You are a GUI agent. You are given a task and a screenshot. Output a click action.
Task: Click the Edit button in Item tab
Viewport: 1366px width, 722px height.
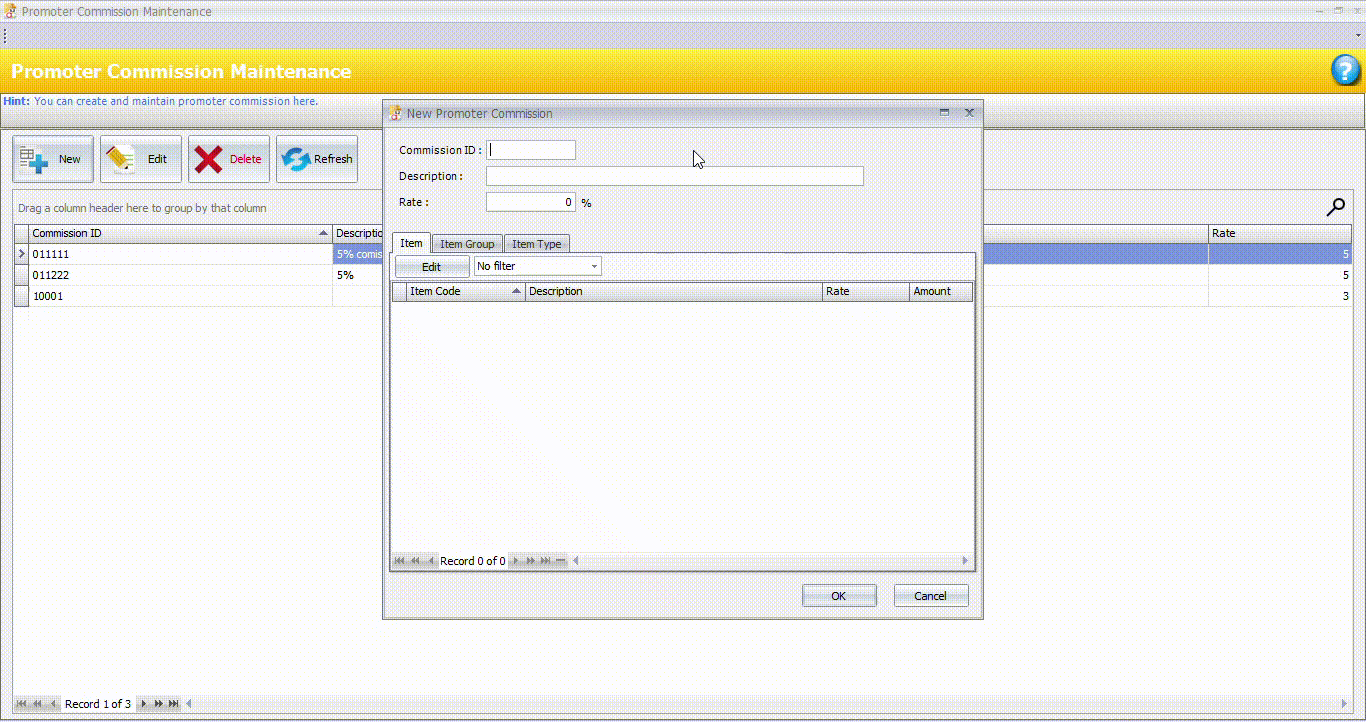[431, 267]
